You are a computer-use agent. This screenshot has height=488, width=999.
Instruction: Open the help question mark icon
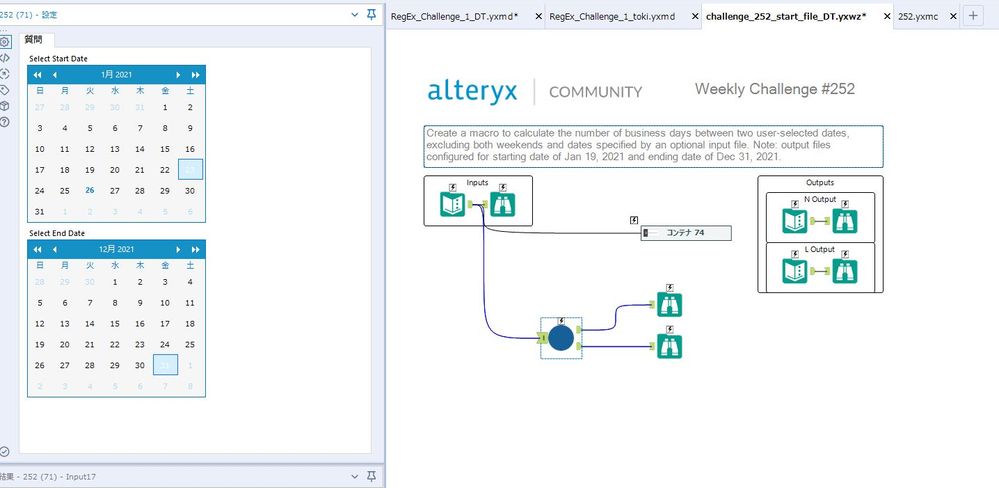point(4,122)
